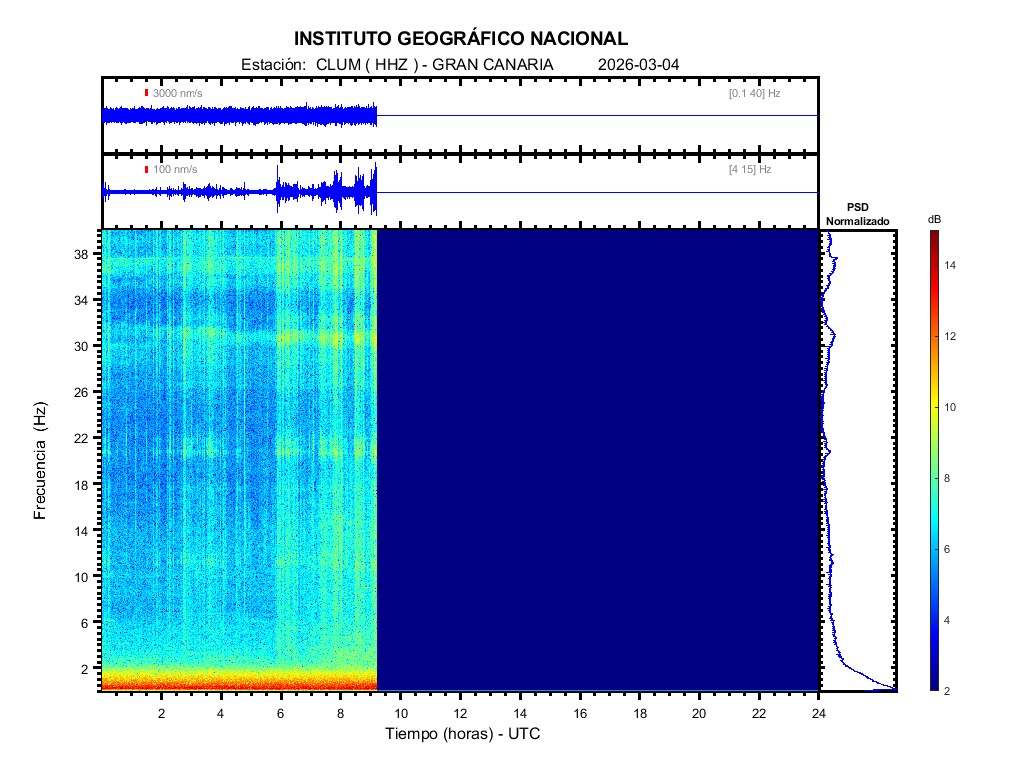Click the red 100 nm/s scale marker
1024x768 pixels.
click(146, 170)
